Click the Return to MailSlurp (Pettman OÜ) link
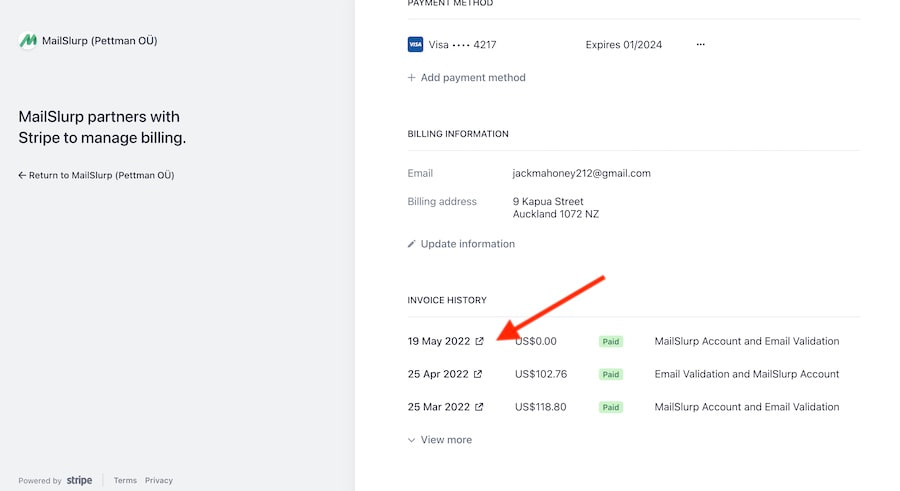 (x=101, y=175)
